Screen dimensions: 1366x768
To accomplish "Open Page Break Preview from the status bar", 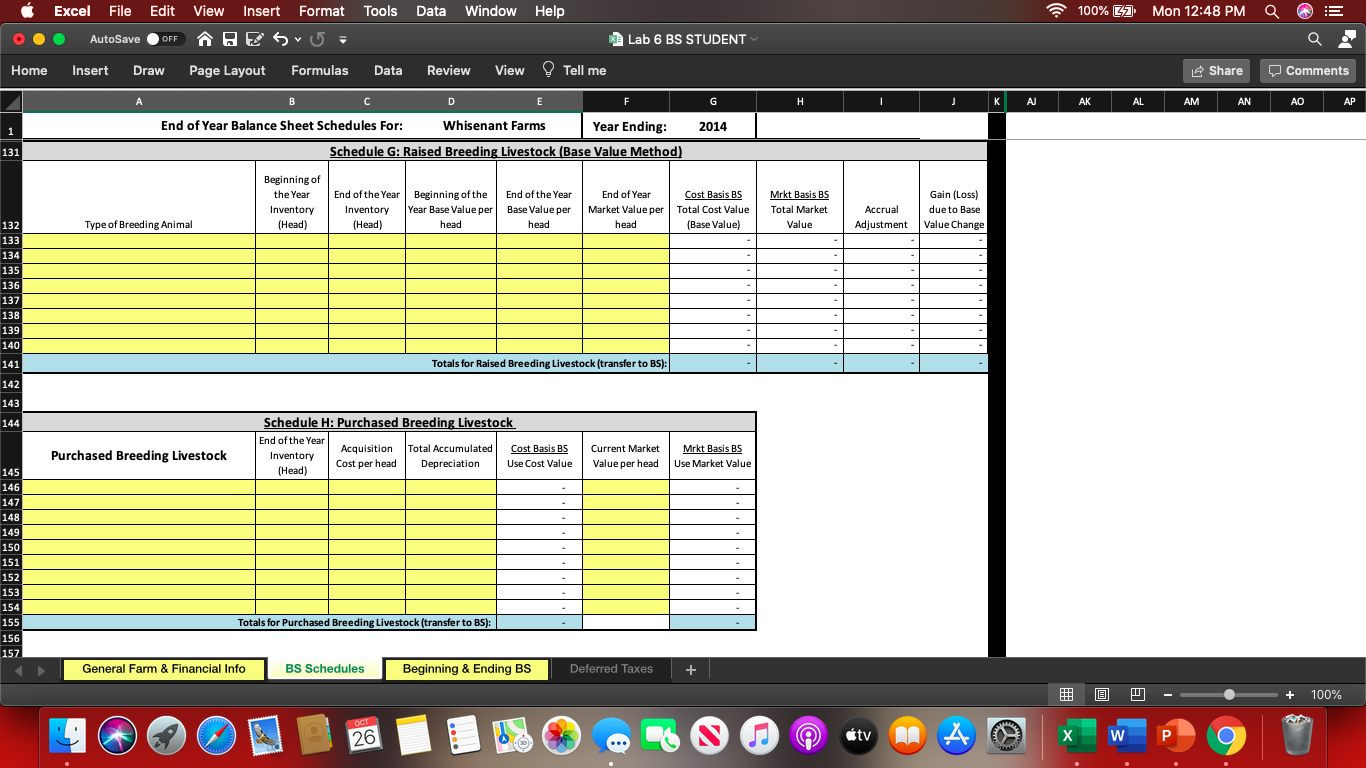I will click(x=1136, y=694).
